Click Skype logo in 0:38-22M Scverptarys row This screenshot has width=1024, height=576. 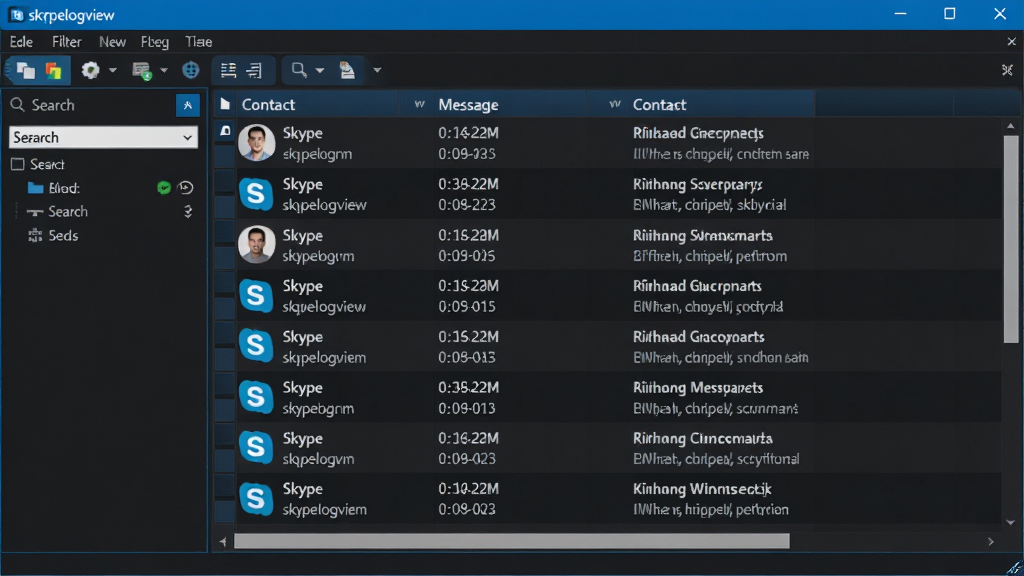pos(256,194)
